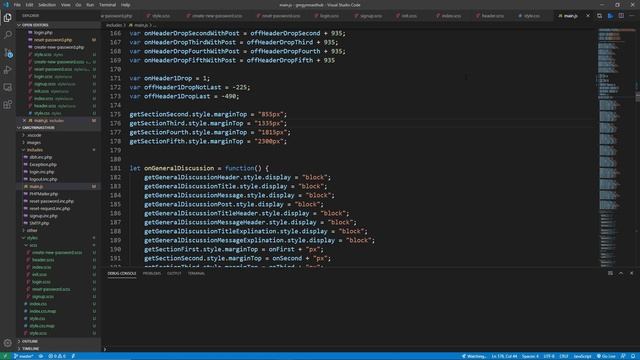Viewport: 640px width, 360px height.
Task: Open dbh.inc.php in the file tree
Action: [40, 157]
